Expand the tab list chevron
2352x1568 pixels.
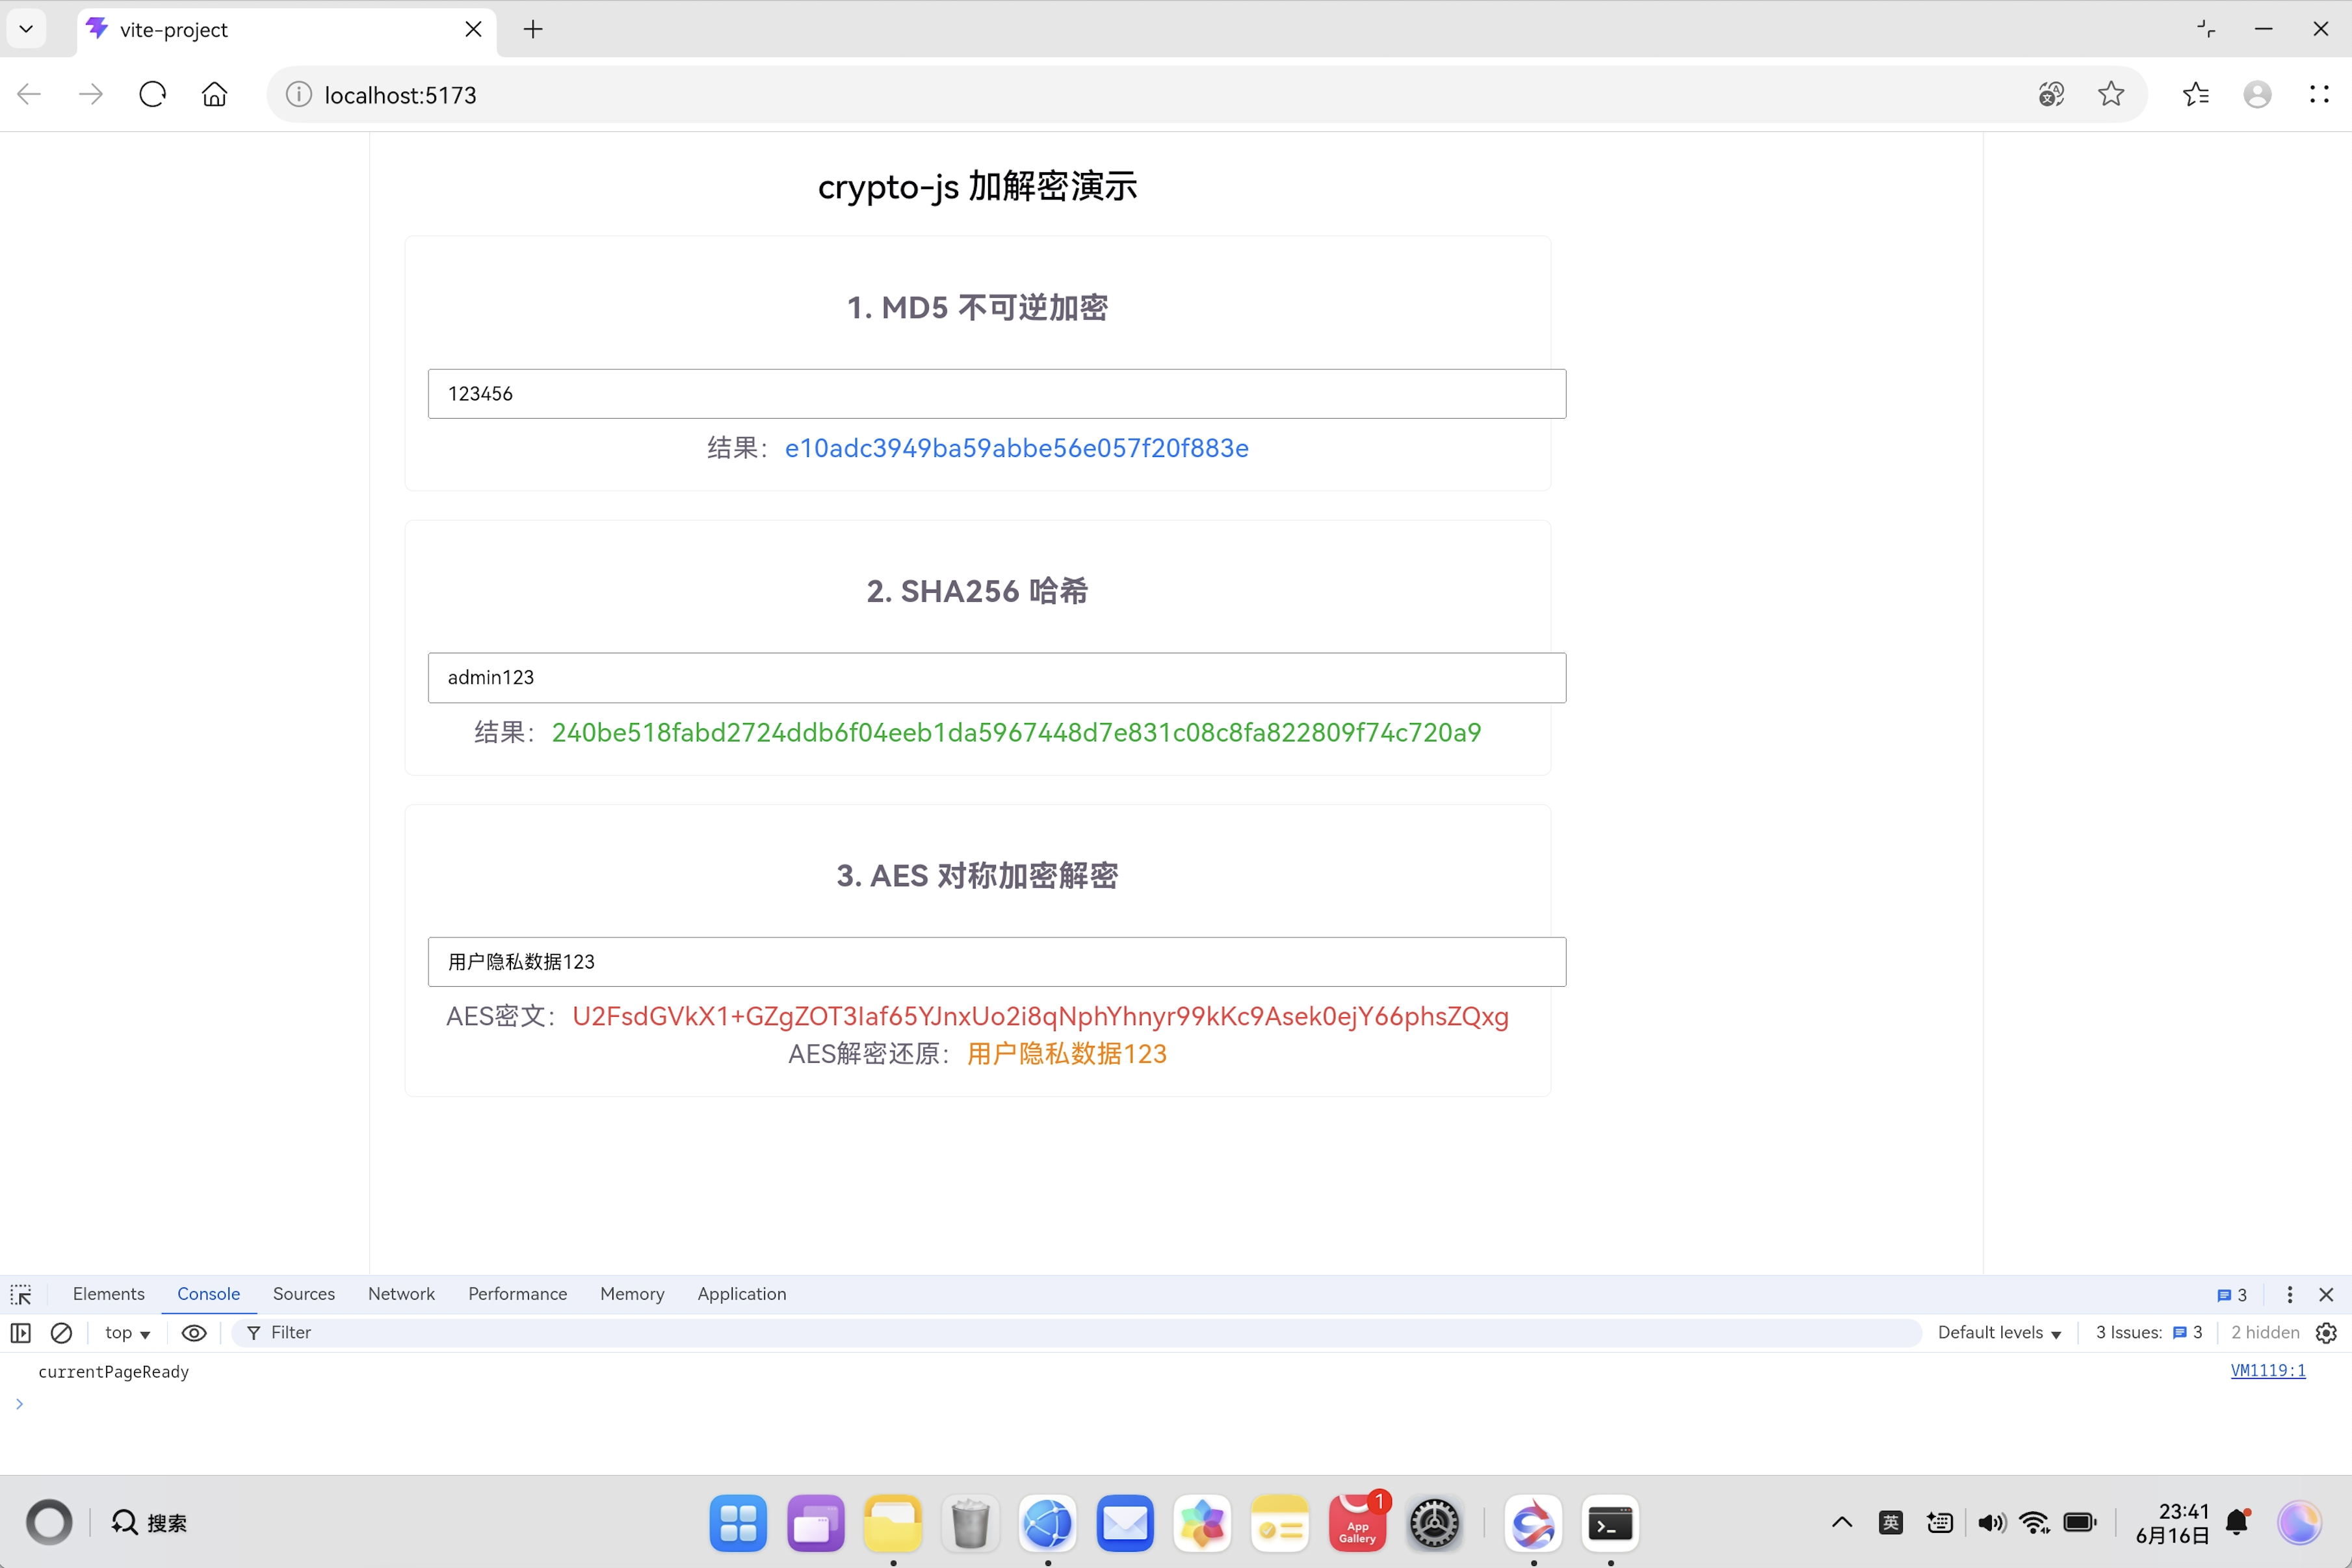tap(27, 29)
